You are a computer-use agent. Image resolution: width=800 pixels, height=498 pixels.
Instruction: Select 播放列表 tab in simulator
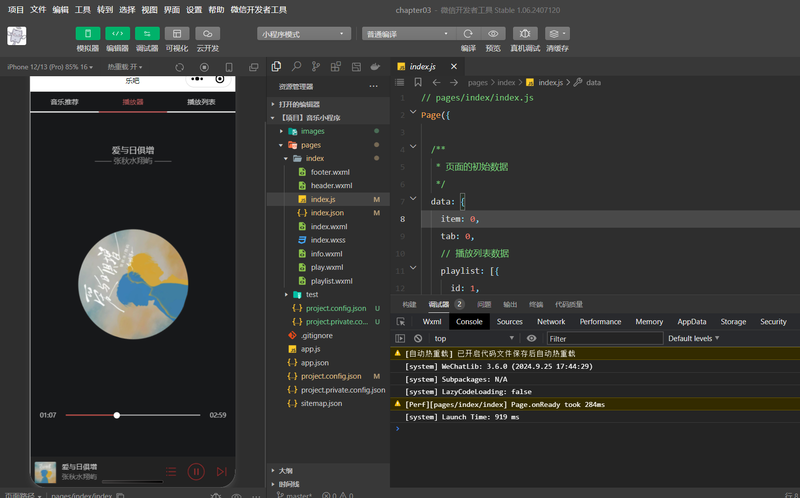(x=201, y=102)
